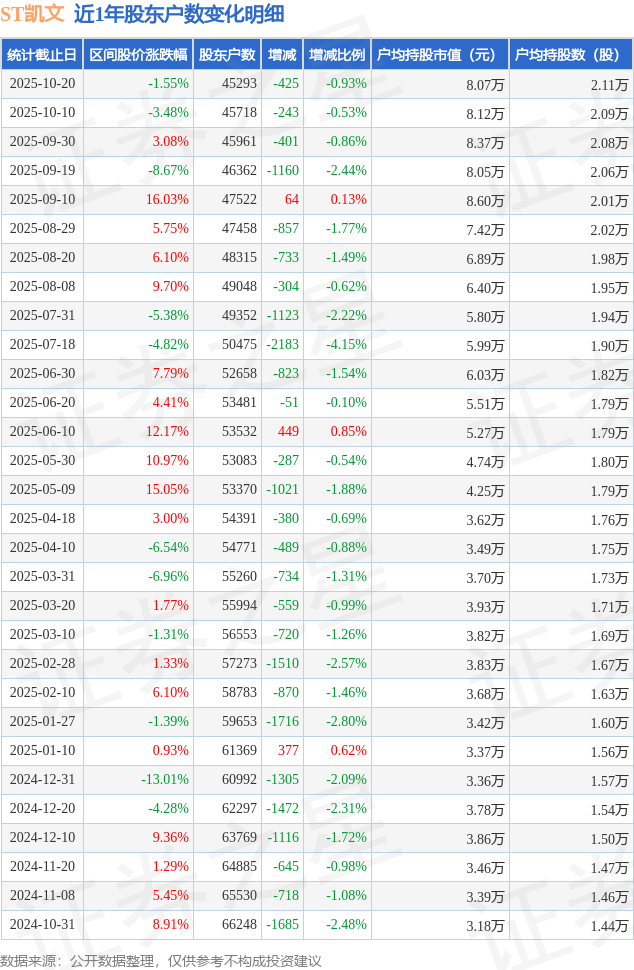
Task: Click the 16.03% price change value
Action: (167, 200)
